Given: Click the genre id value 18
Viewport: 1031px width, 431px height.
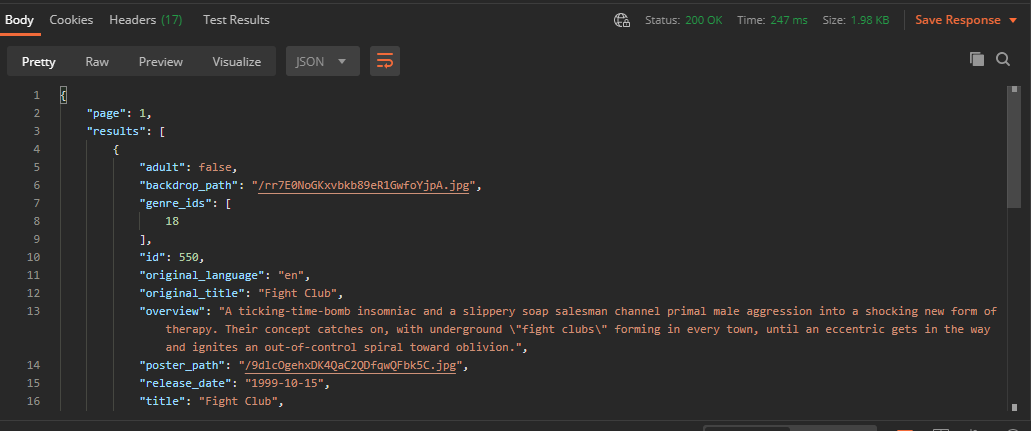Looking at the screenshot, I should pyautogui.click(x=172, y=221).
